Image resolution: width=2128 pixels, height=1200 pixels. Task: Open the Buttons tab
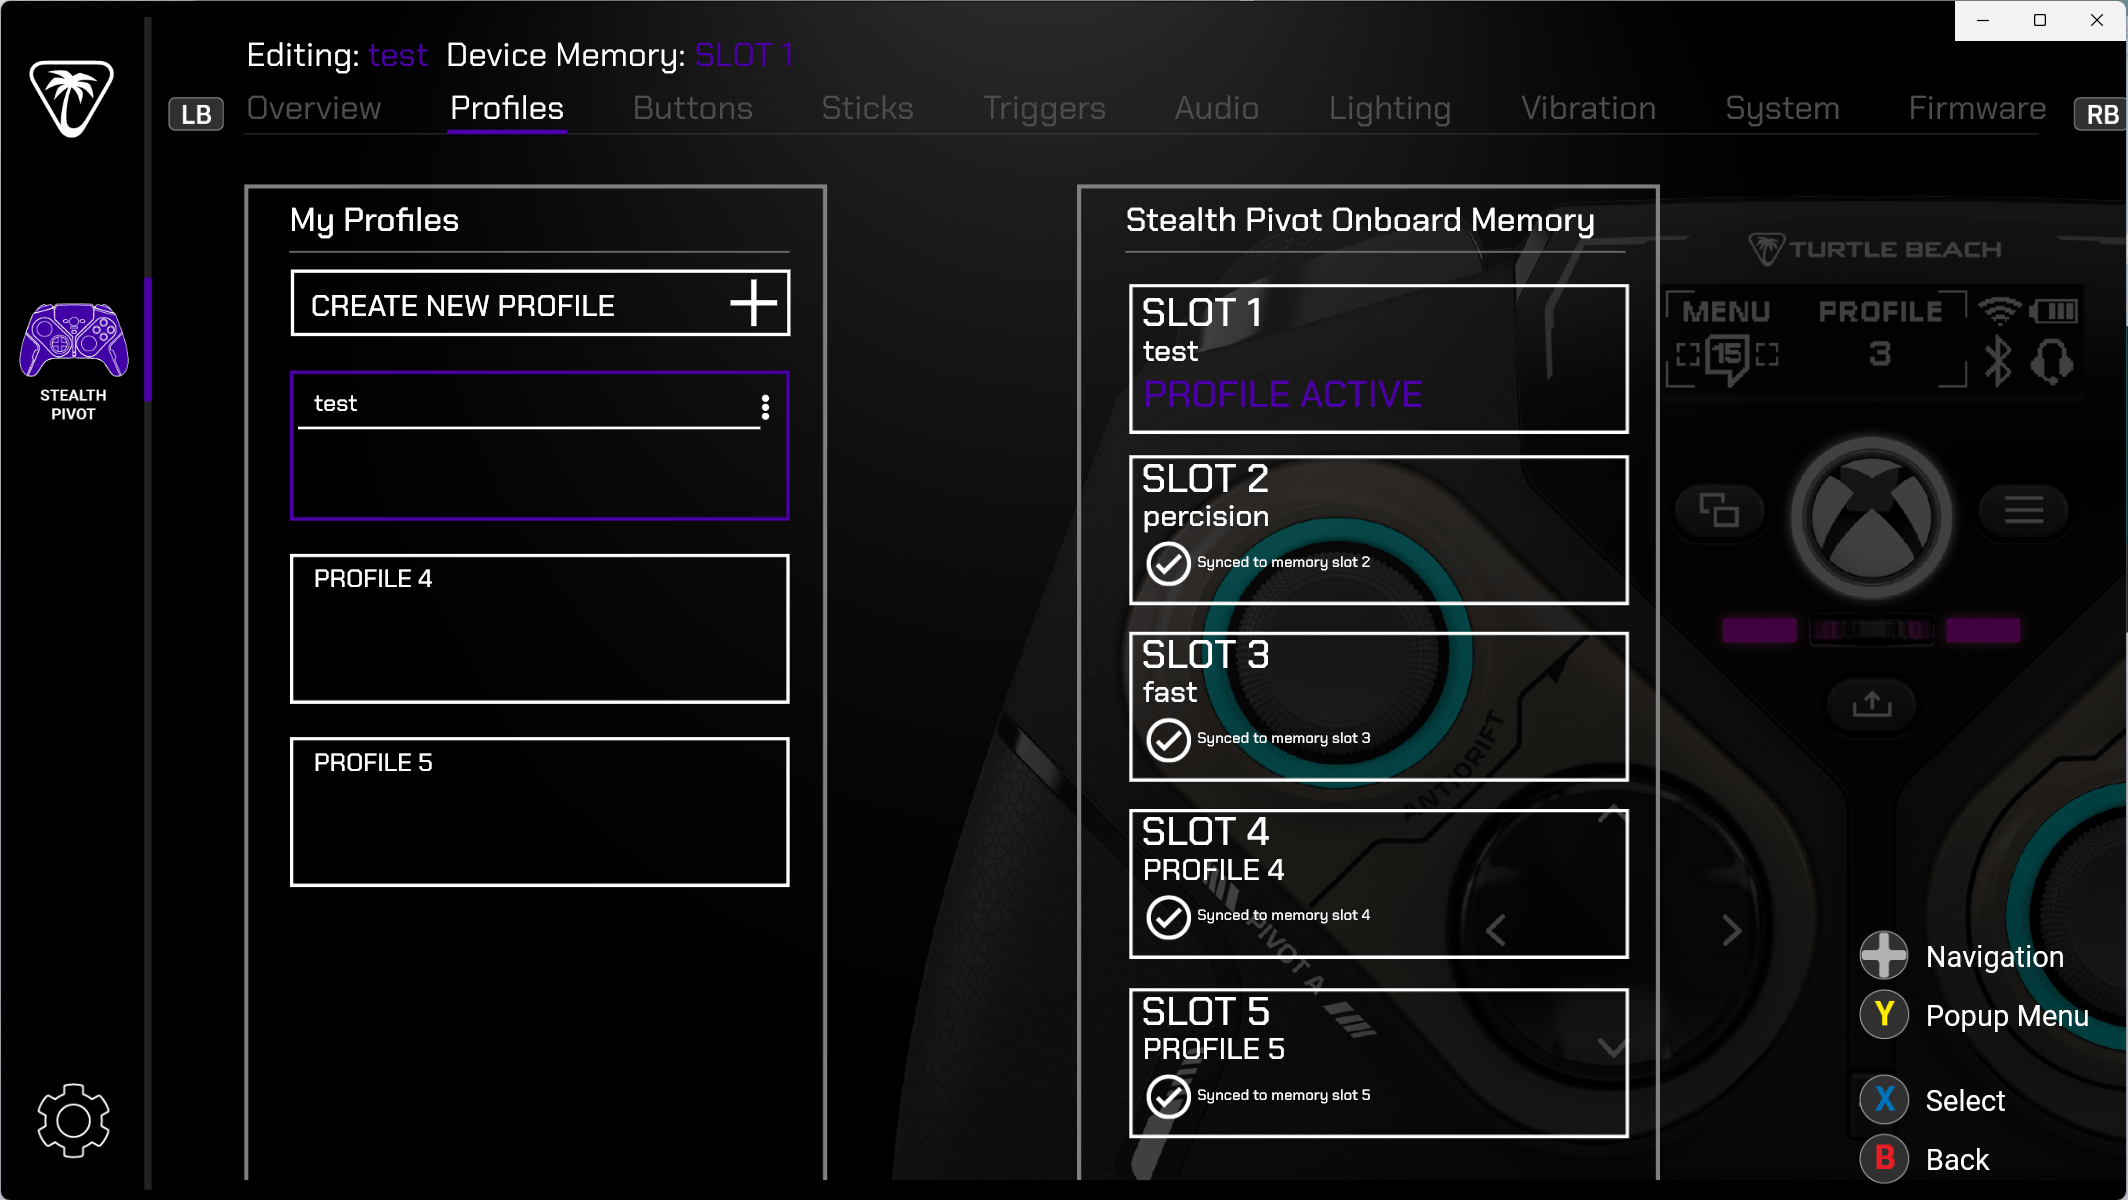(692, 108)
